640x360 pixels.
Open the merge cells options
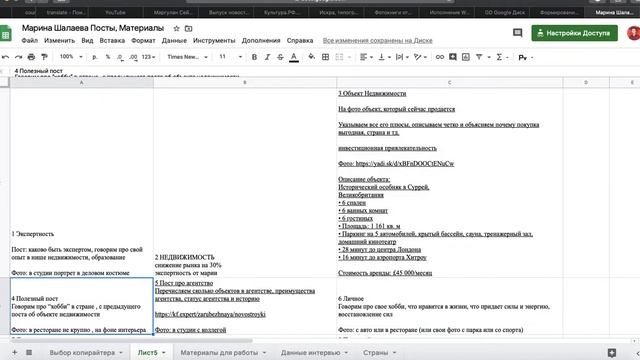click(342, 57)
